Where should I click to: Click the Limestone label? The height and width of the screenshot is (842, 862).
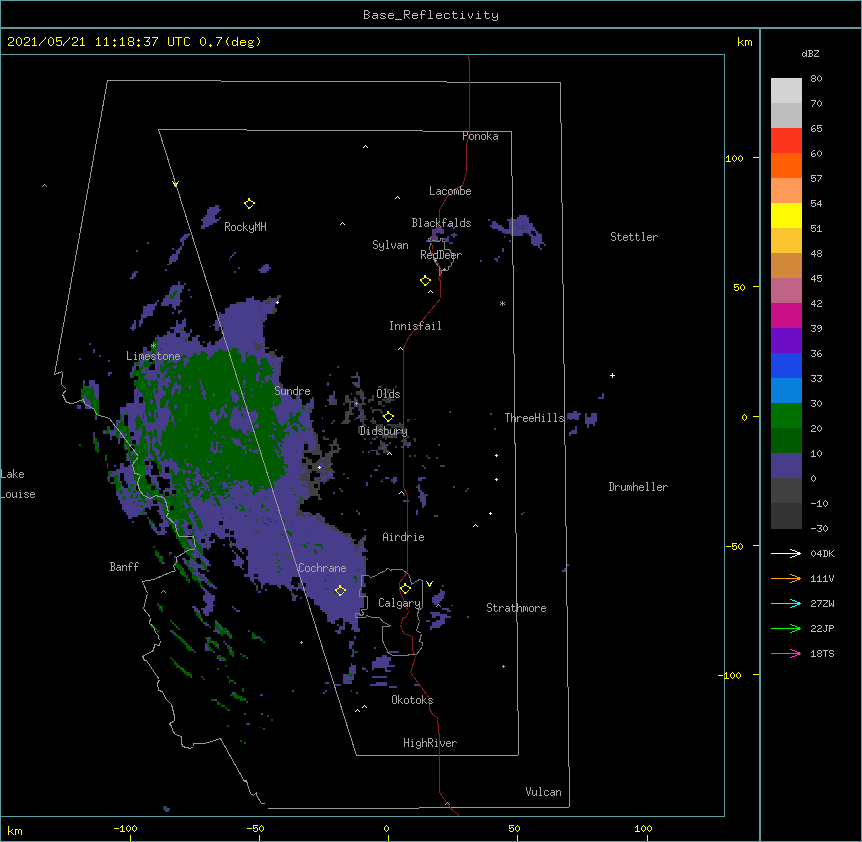pyautogui.click(x=153, y=356)
